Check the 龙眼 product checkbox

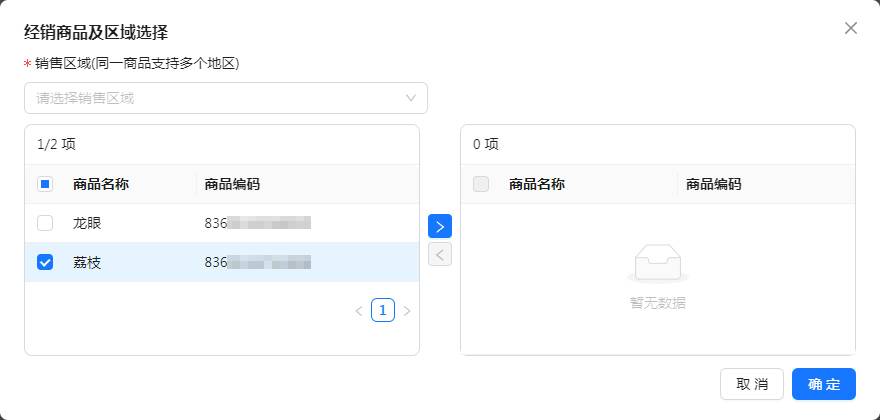[45, 223]
